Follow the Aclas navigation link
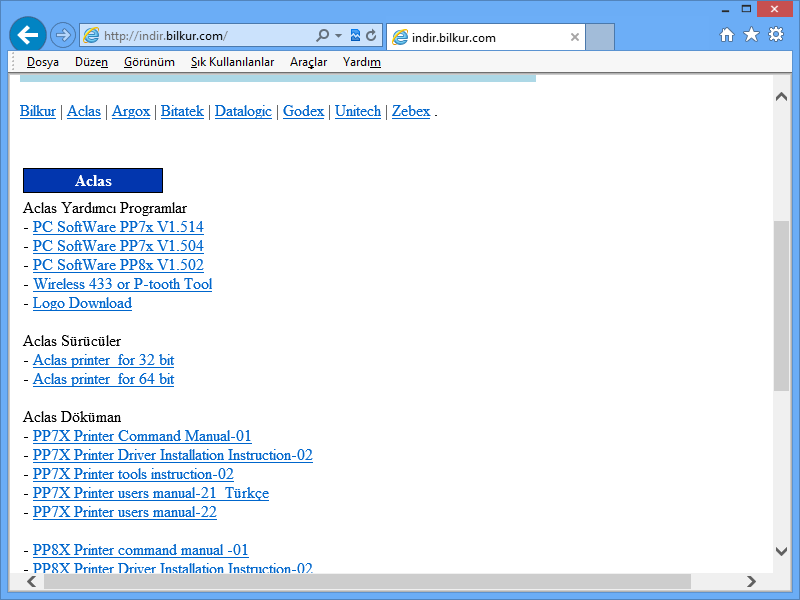 (x=84, y=111)
